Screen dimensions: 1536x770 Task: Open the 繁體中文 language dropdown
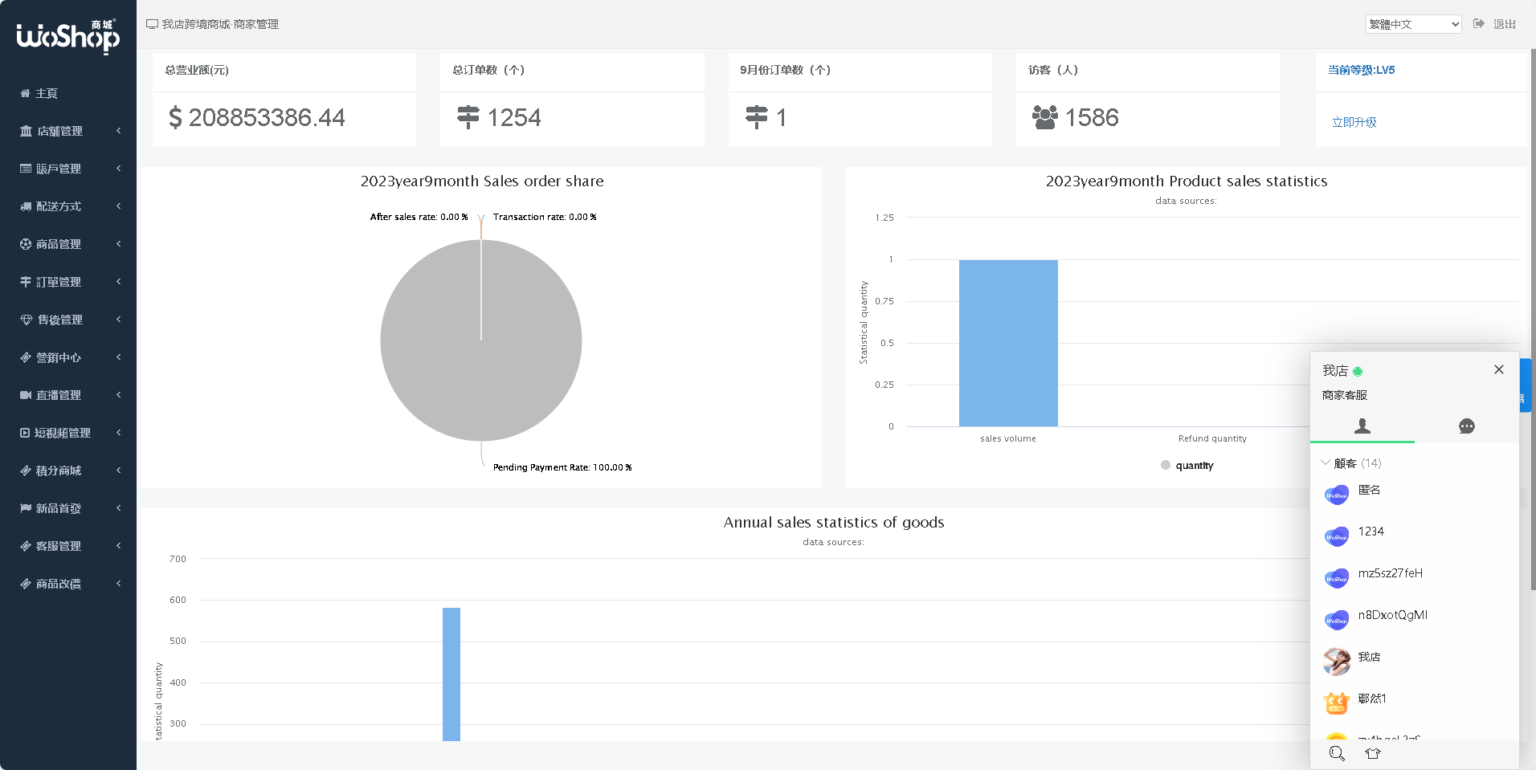click(x=1414, y=24)
